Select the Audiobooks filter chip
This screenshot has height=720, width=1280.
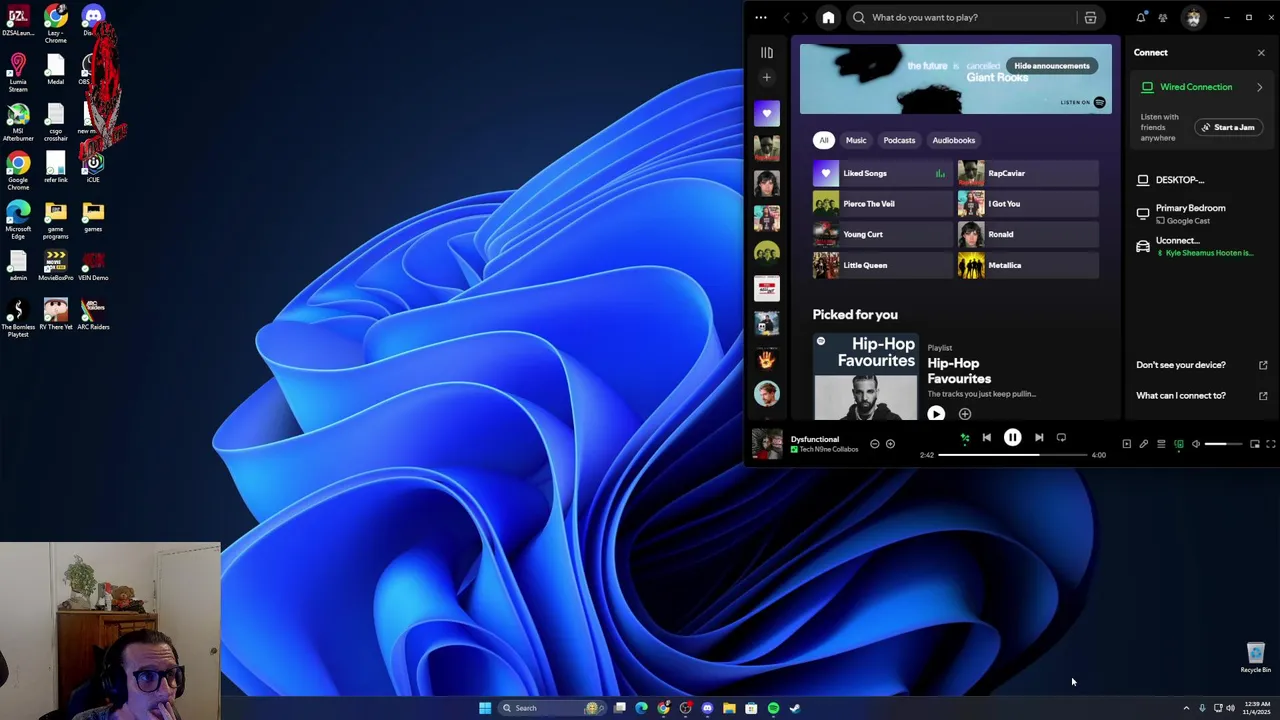[x=954, y=140]
